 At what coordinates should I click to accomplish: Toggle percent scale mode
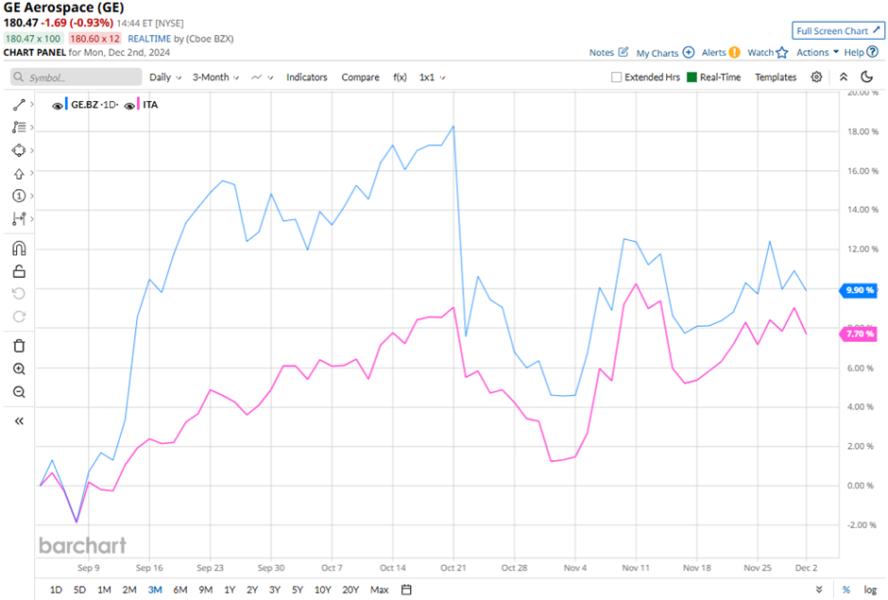coord(846,590)
